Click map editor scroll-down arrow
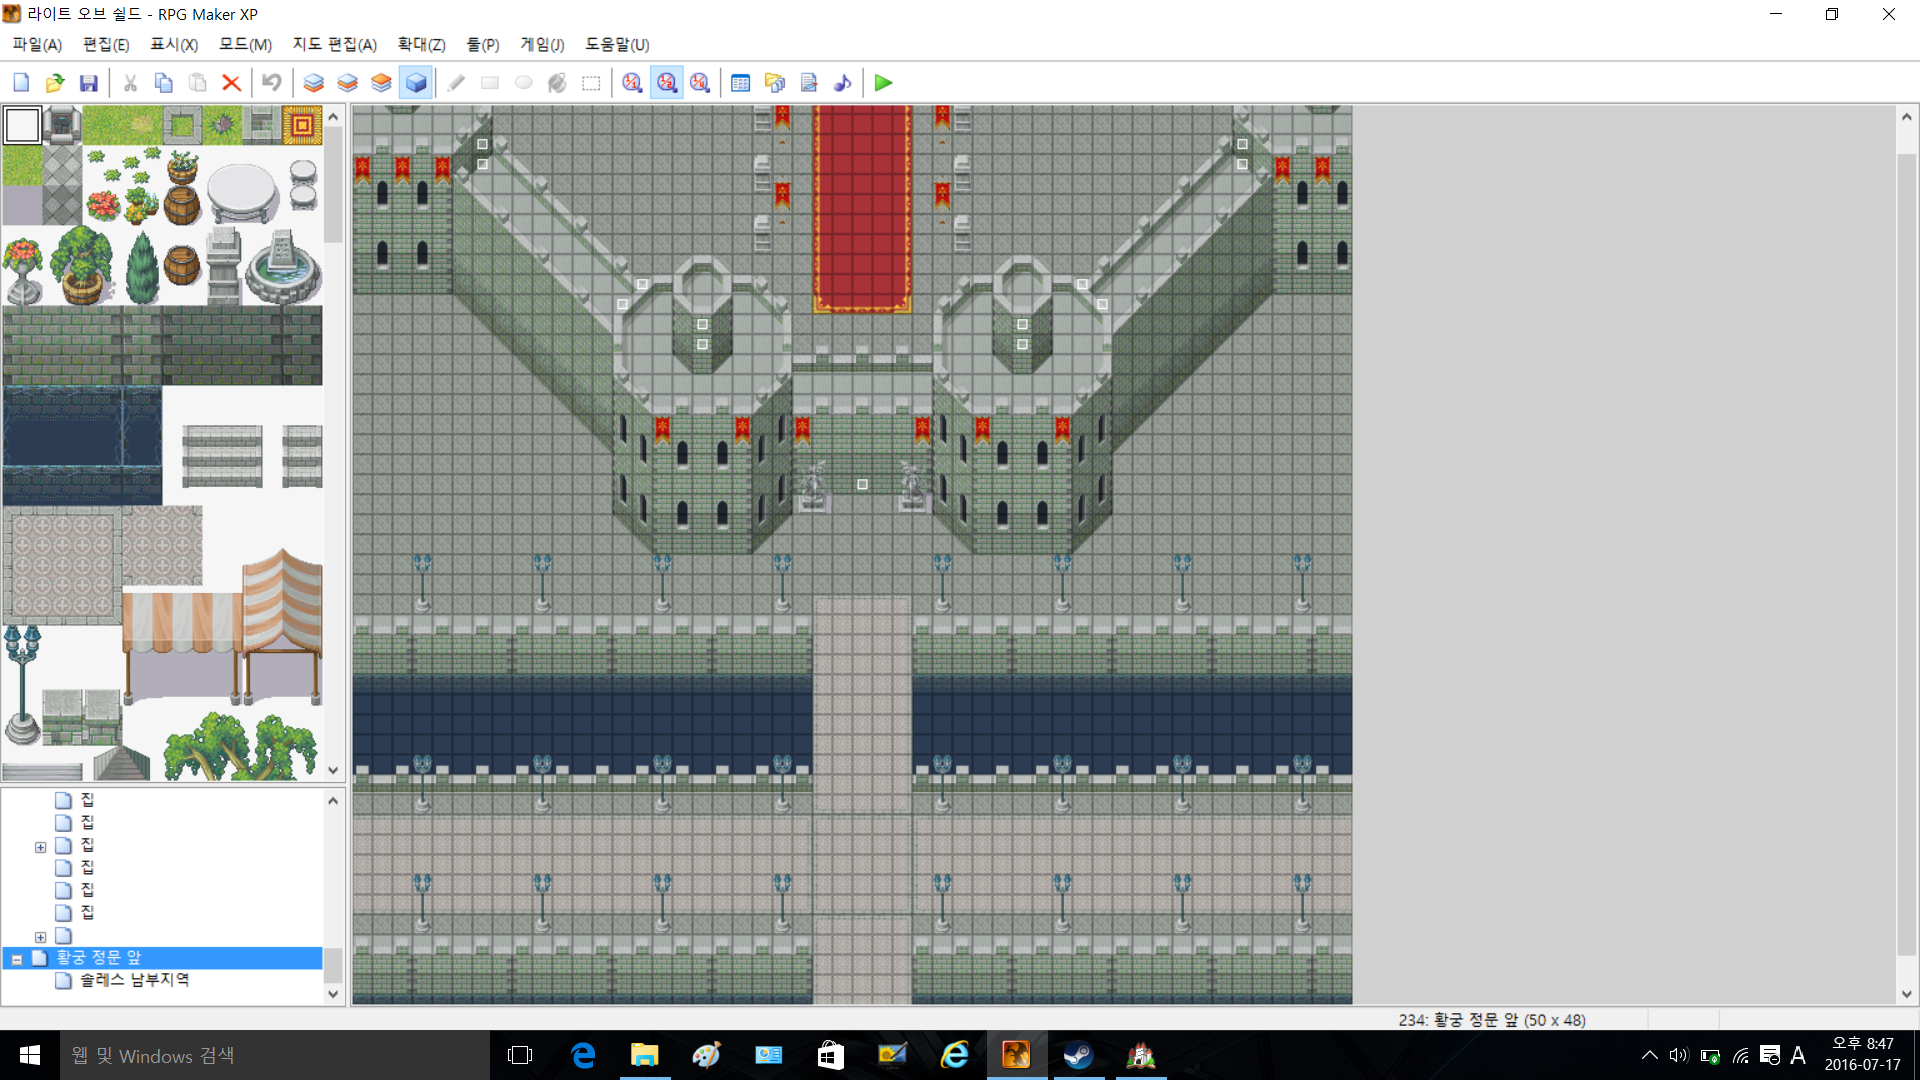Image resolution: width=1920 pixels, height=1080 pixels. pos(1907,995)
